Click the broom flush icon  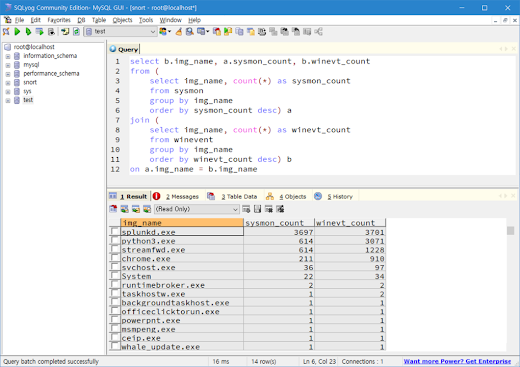click(x=179, y=32)
